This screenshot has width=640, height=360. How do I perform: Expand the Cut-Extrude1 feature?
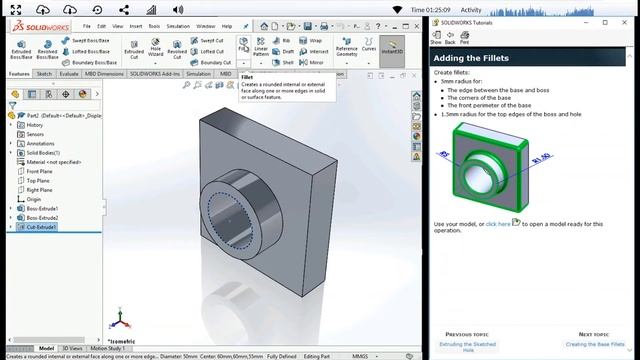pos(11,227)
